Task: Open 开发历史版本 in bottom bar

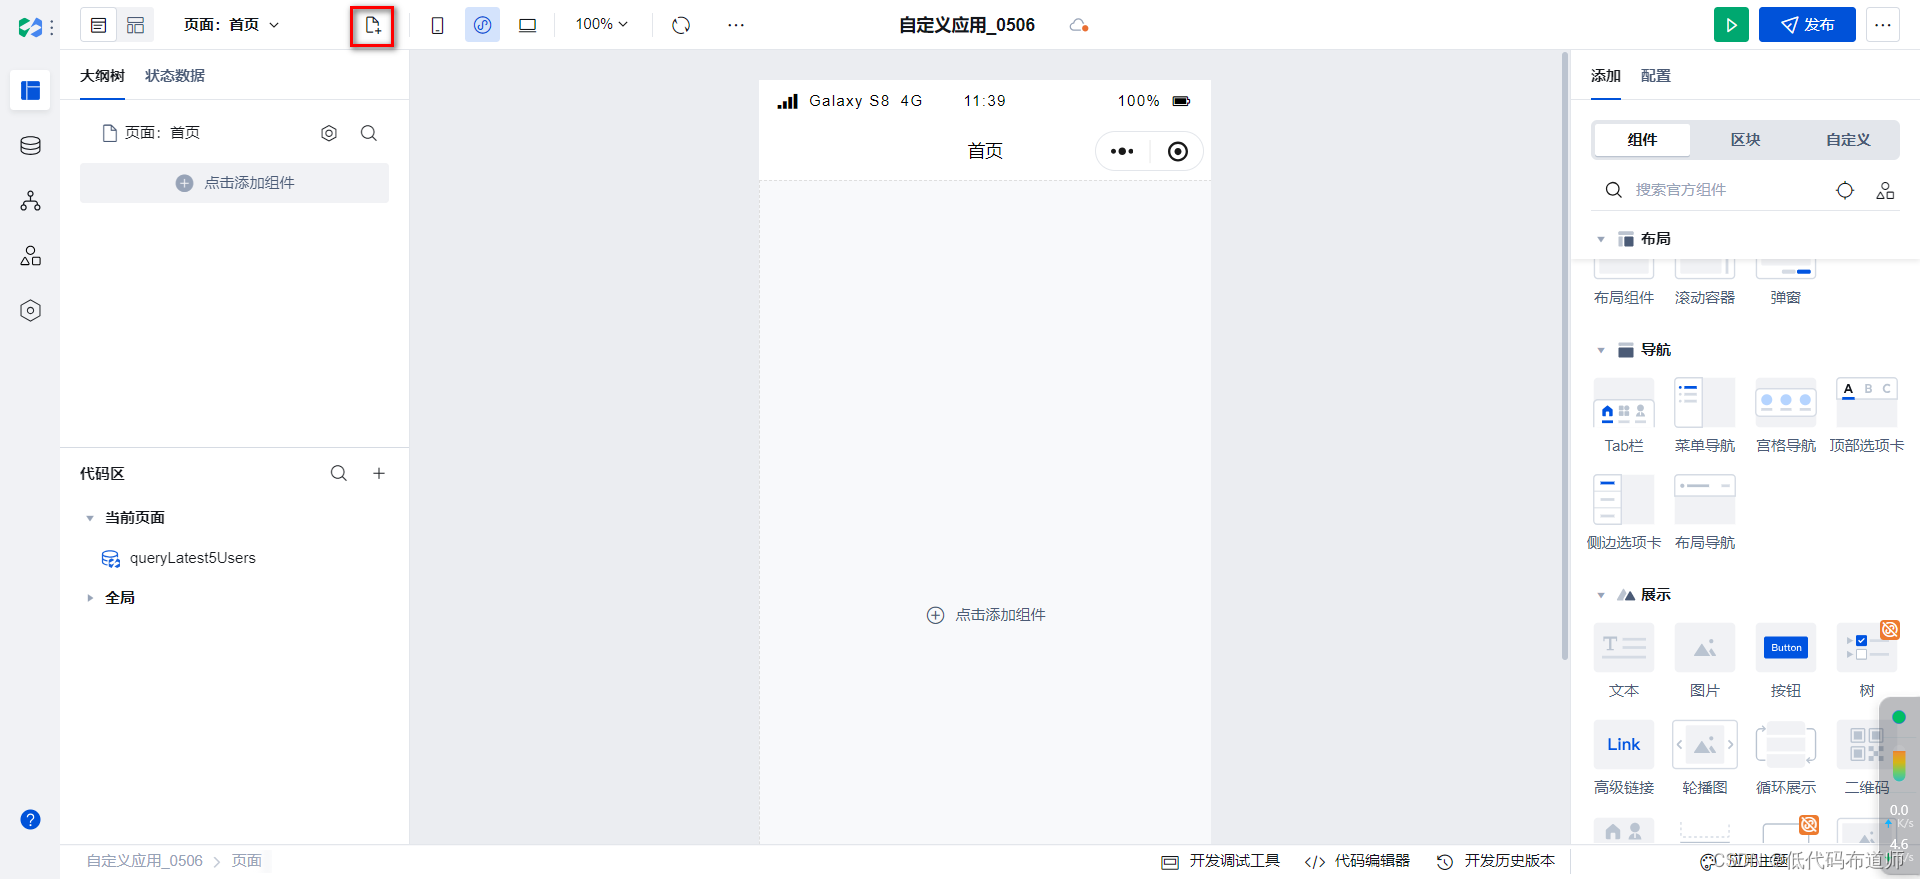Action: (1496, 861)
